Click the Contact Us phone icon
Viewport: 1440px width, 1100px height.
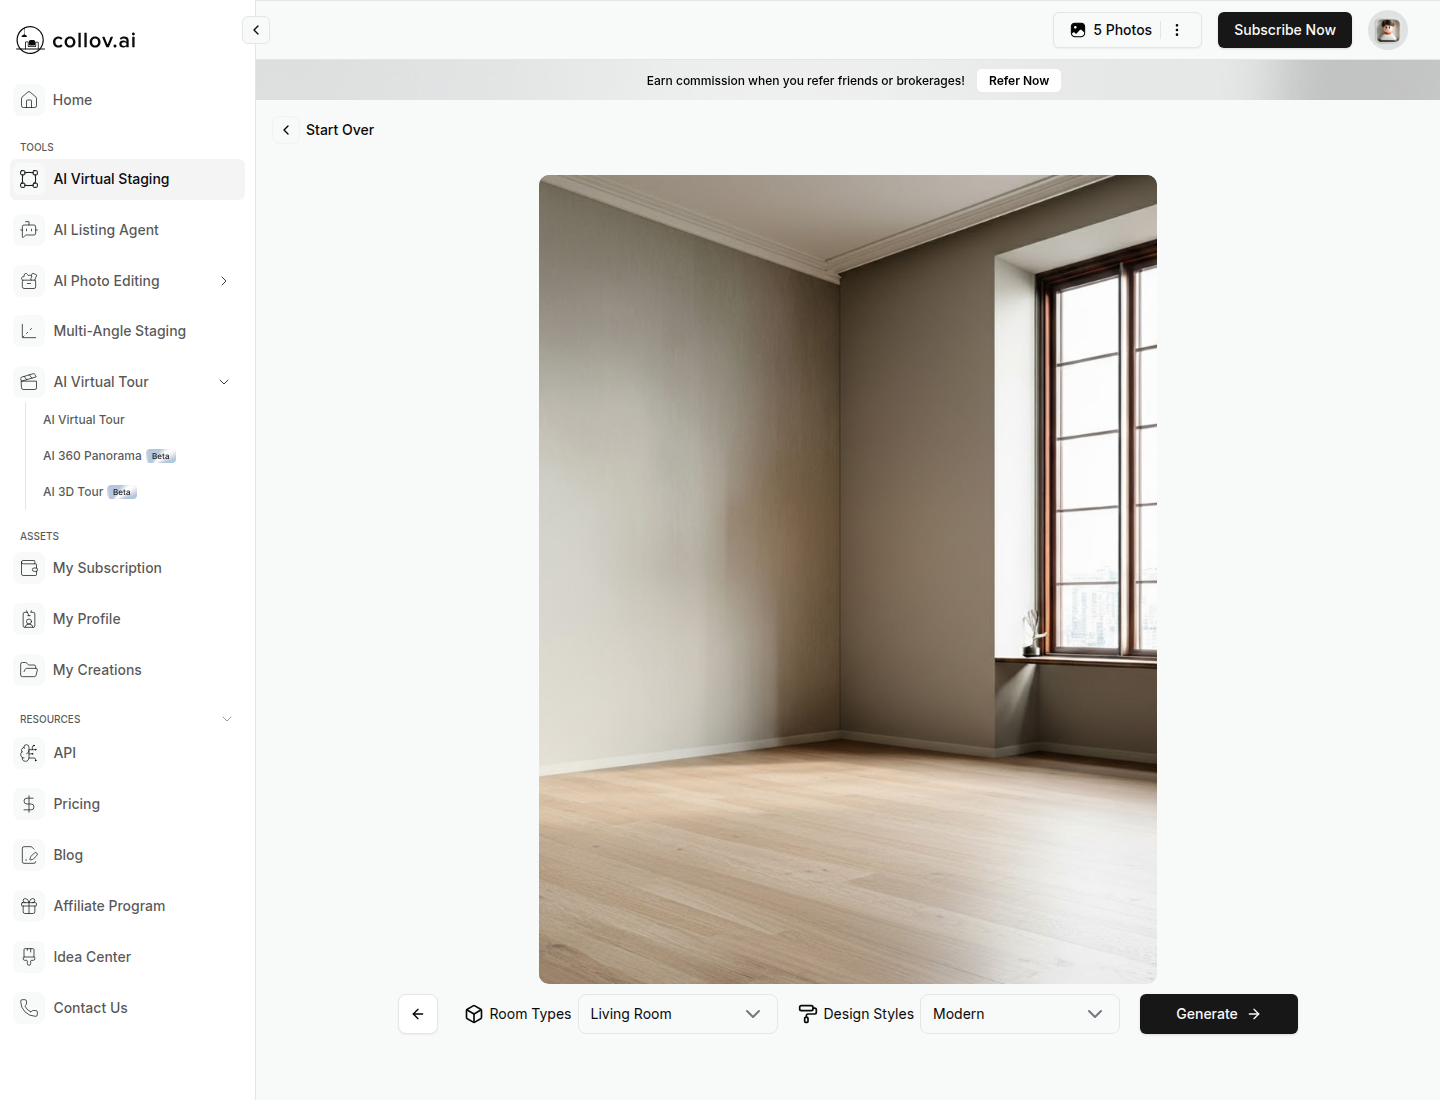pos(29,1008)
